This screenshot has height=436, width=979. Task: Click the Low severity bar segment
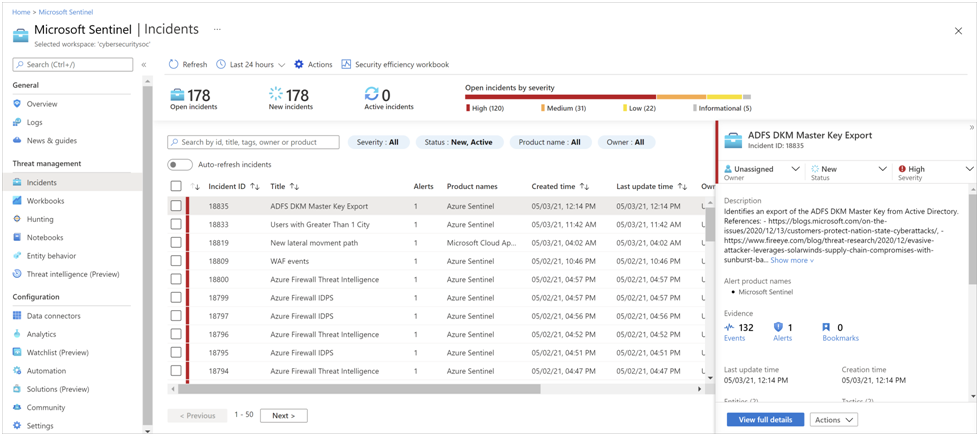(724, 97)
